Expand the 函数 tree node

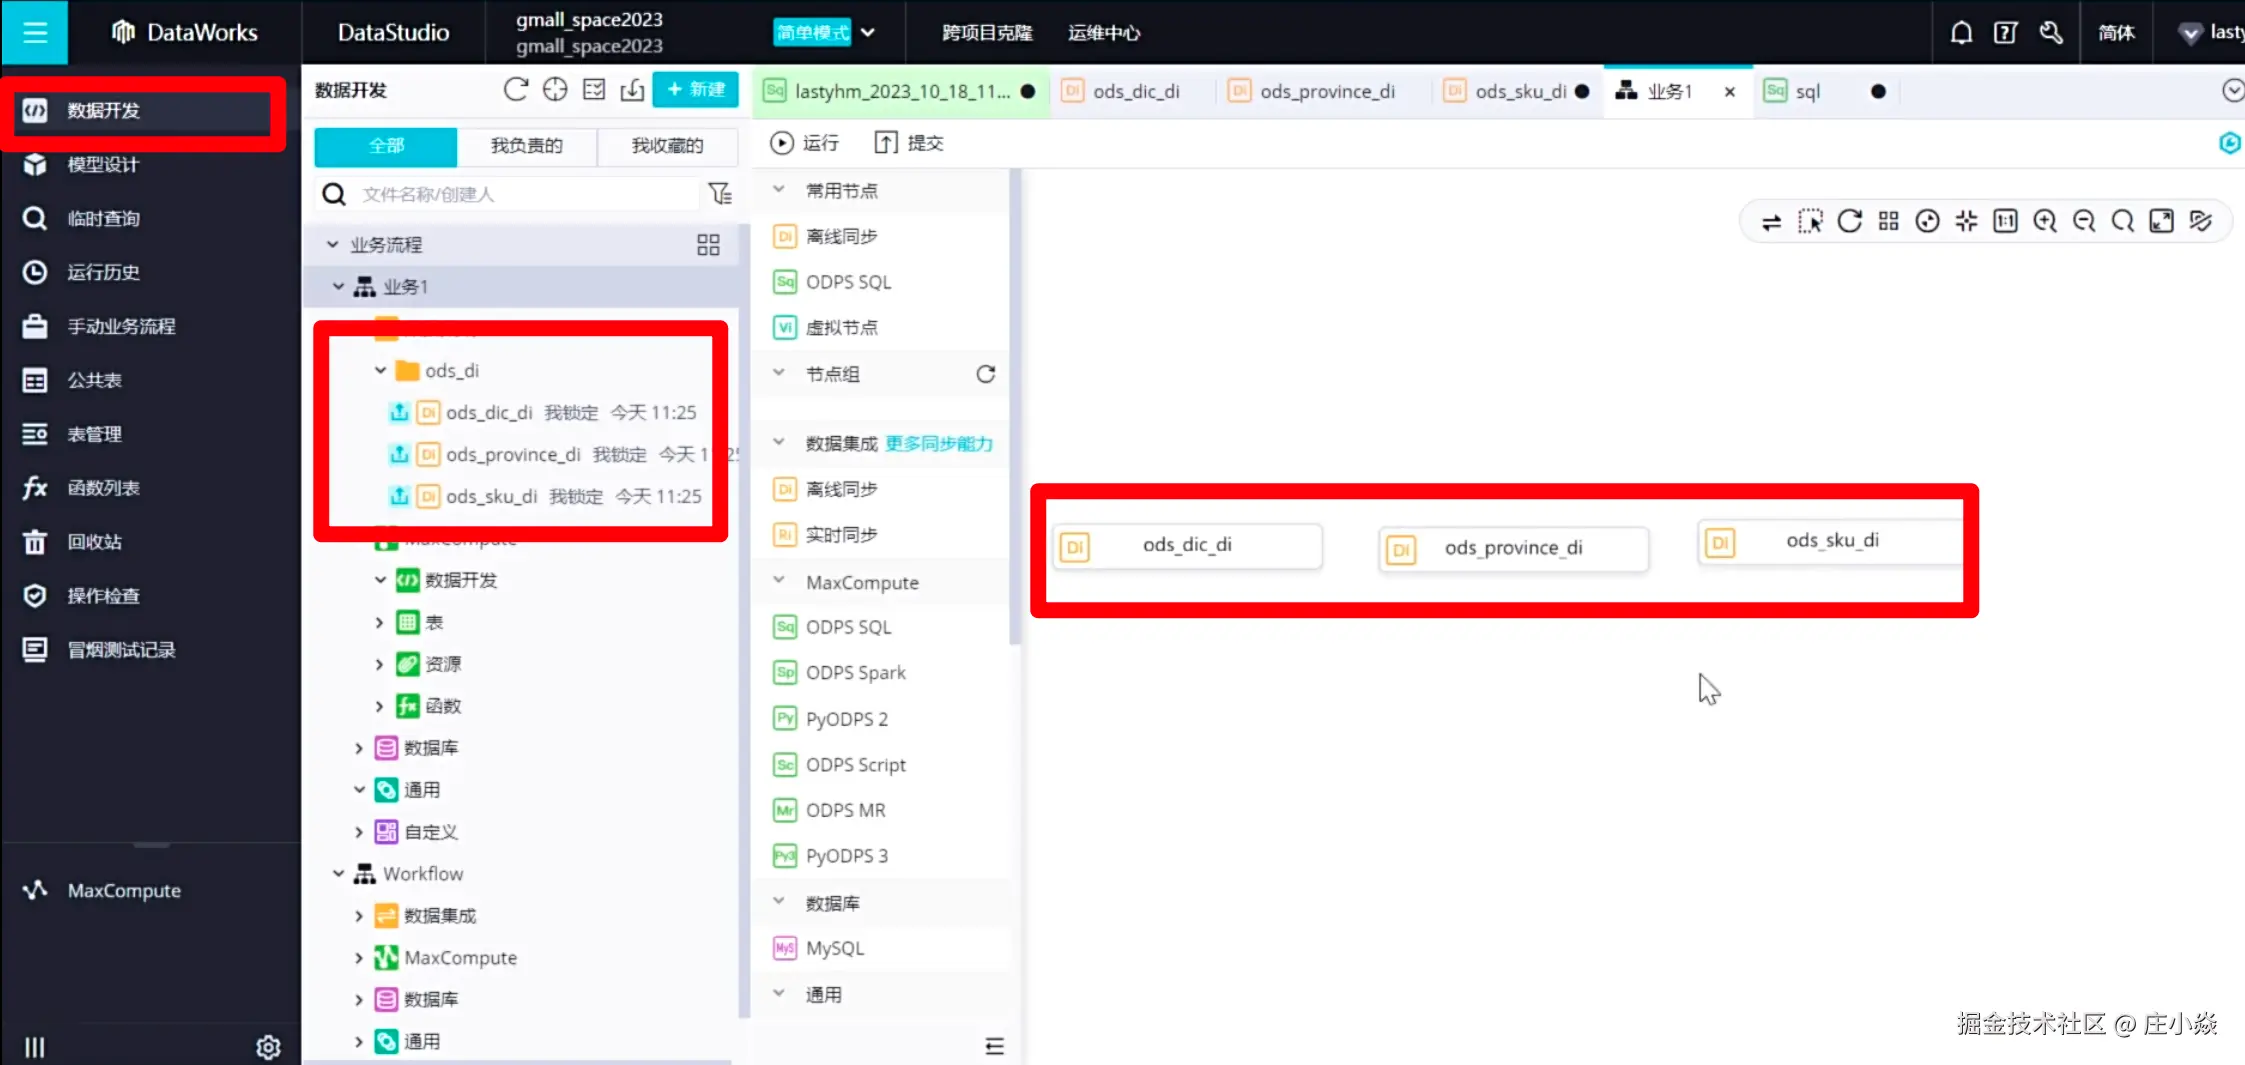[x=379, y=706]
